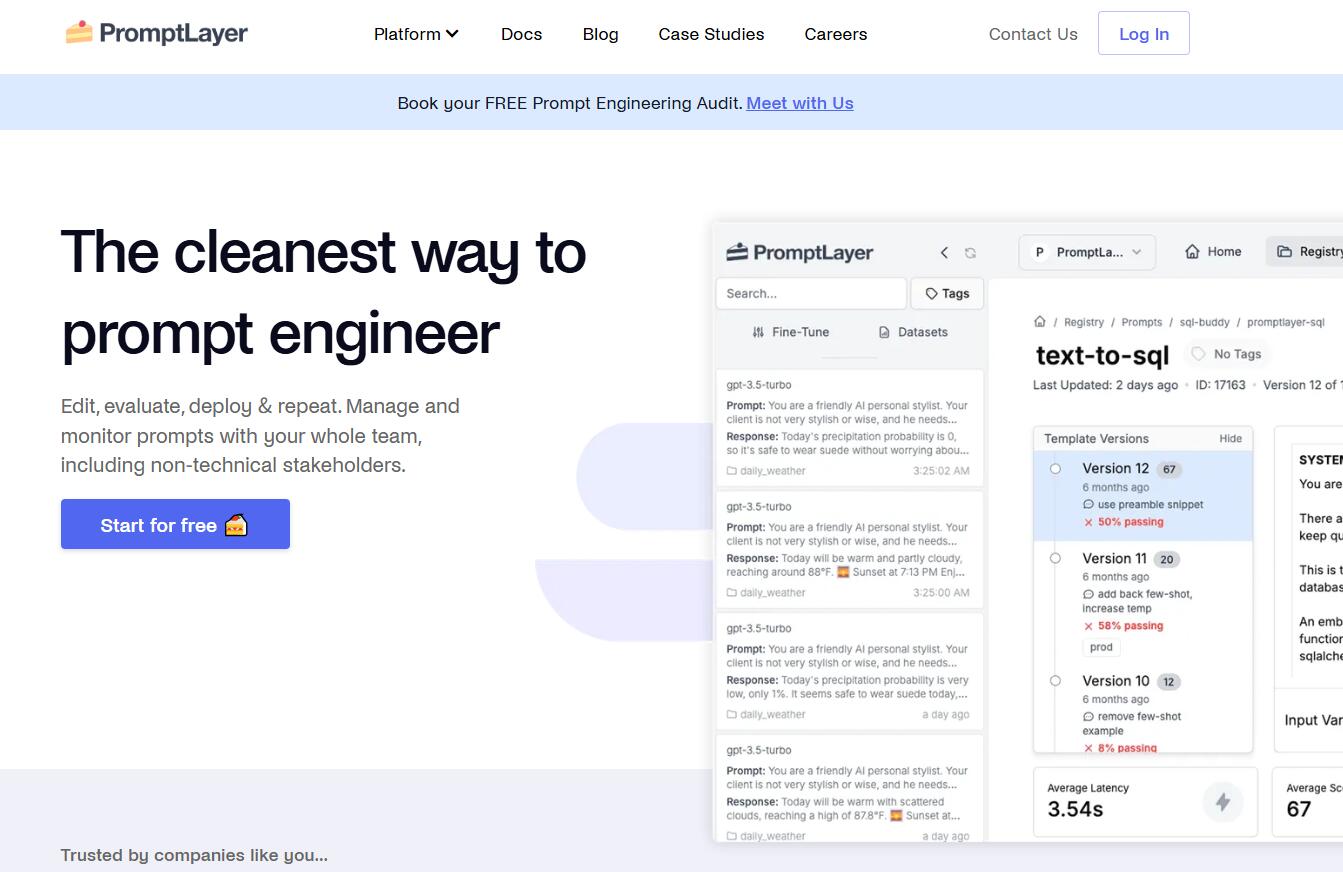Visit the Careers page
Image resolution: width=1343 pixels, height=872 pixels.
click(835, 34)
